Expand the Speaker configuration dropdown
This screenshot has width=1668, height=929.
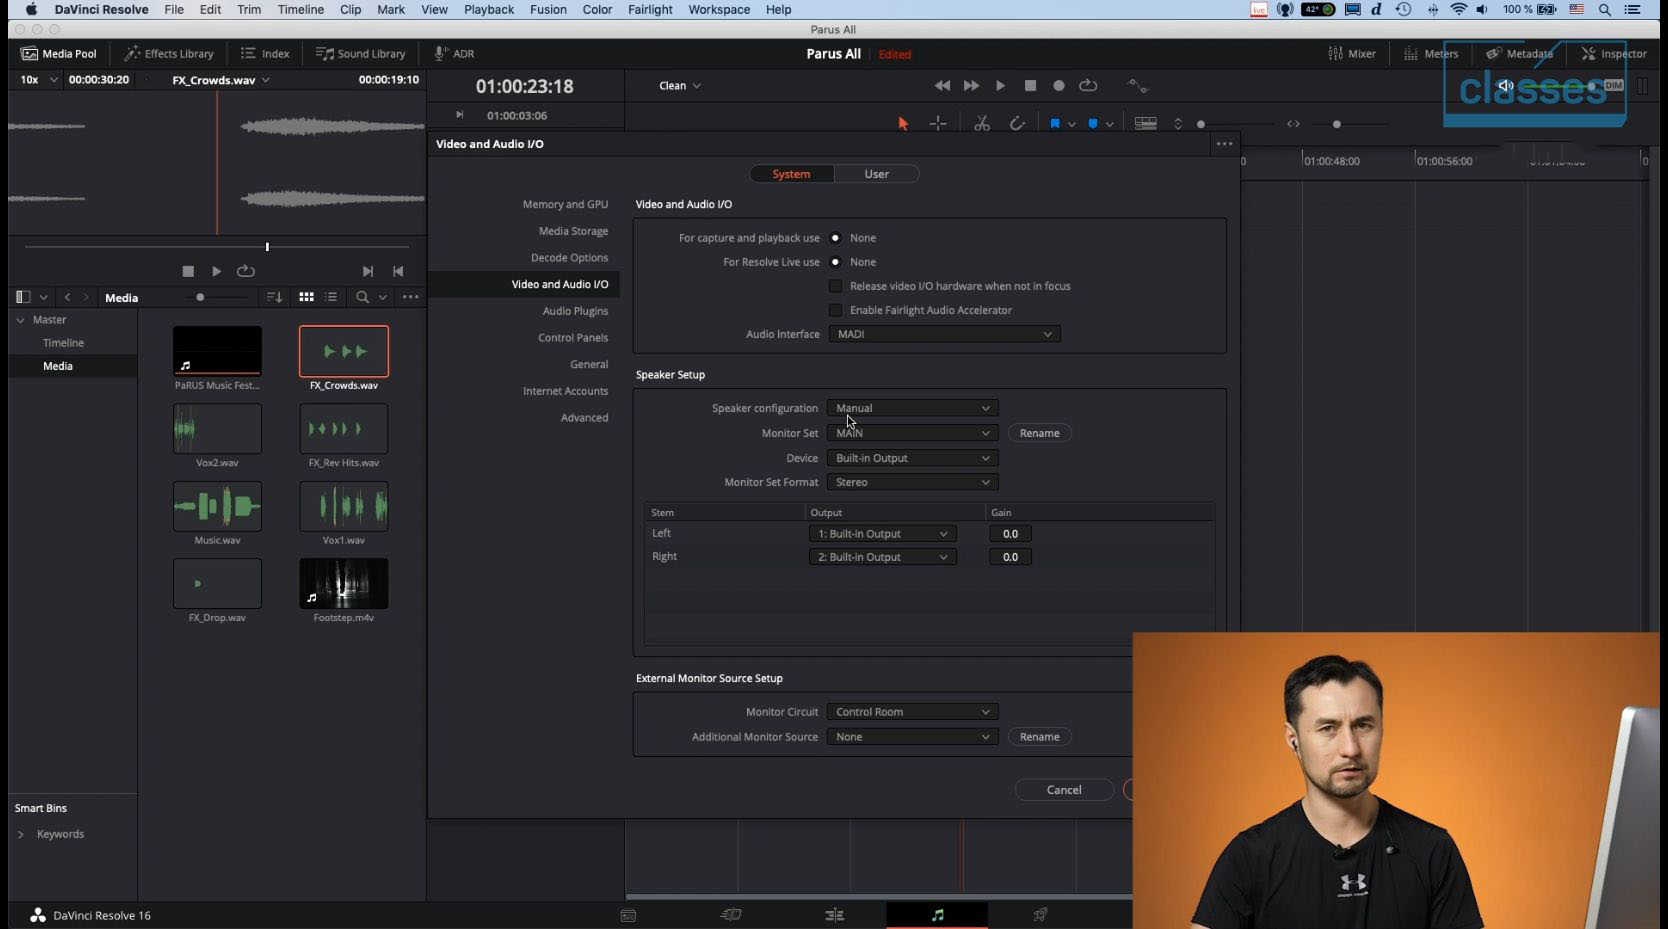[x=912, y=408]
